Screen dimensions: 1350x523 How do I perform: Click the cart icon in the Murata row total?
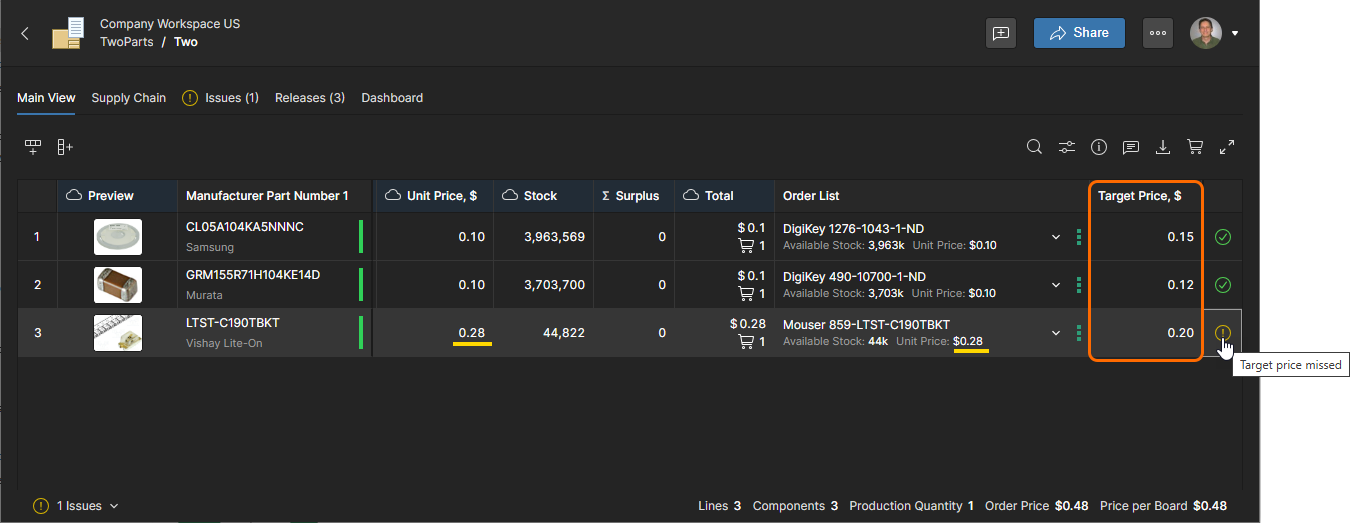click(746, 294)
